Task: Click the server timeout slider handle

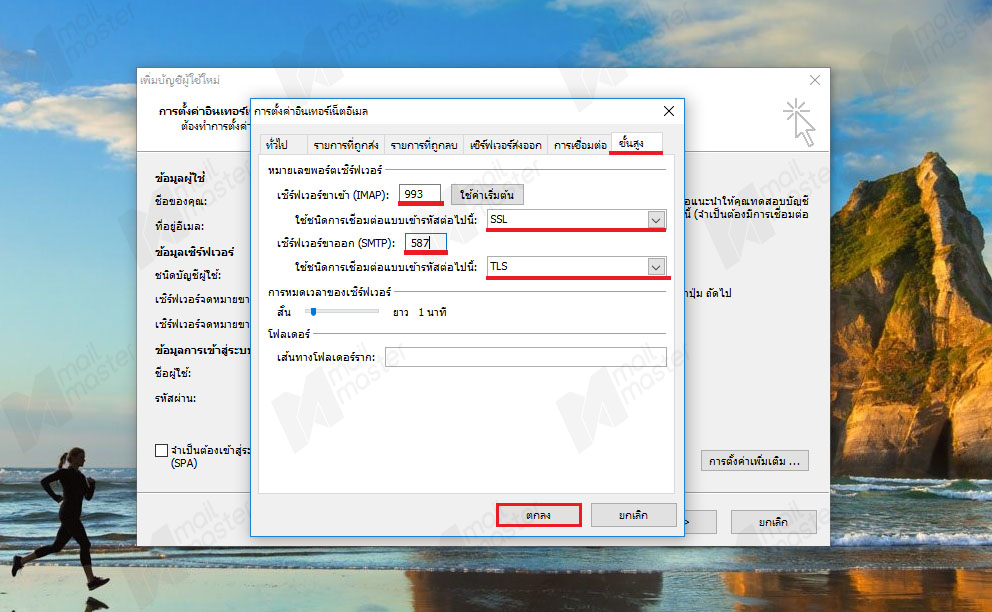Action: (x=311, y=312)
